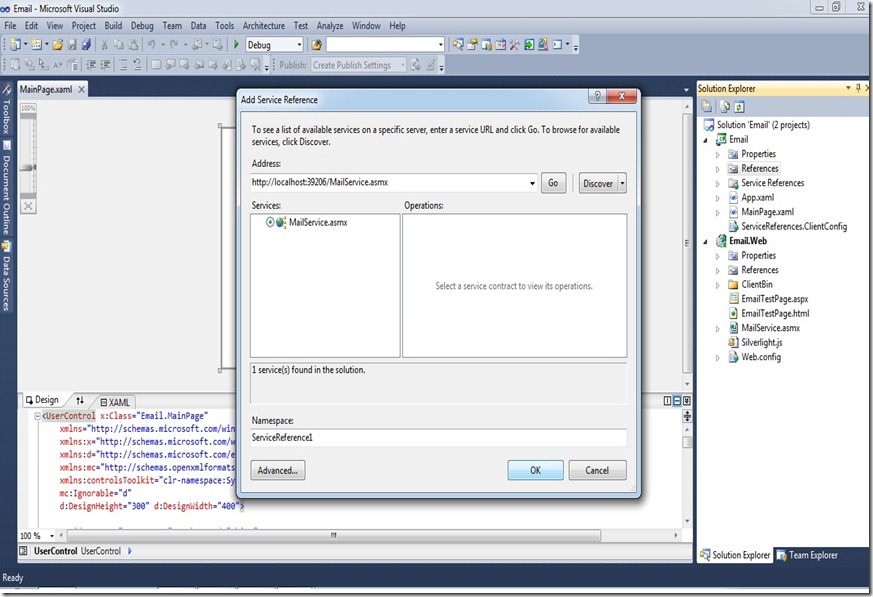Click the Increase Indent toolbar icon
This screenshot has width=873, height=597.
point(105,65)
